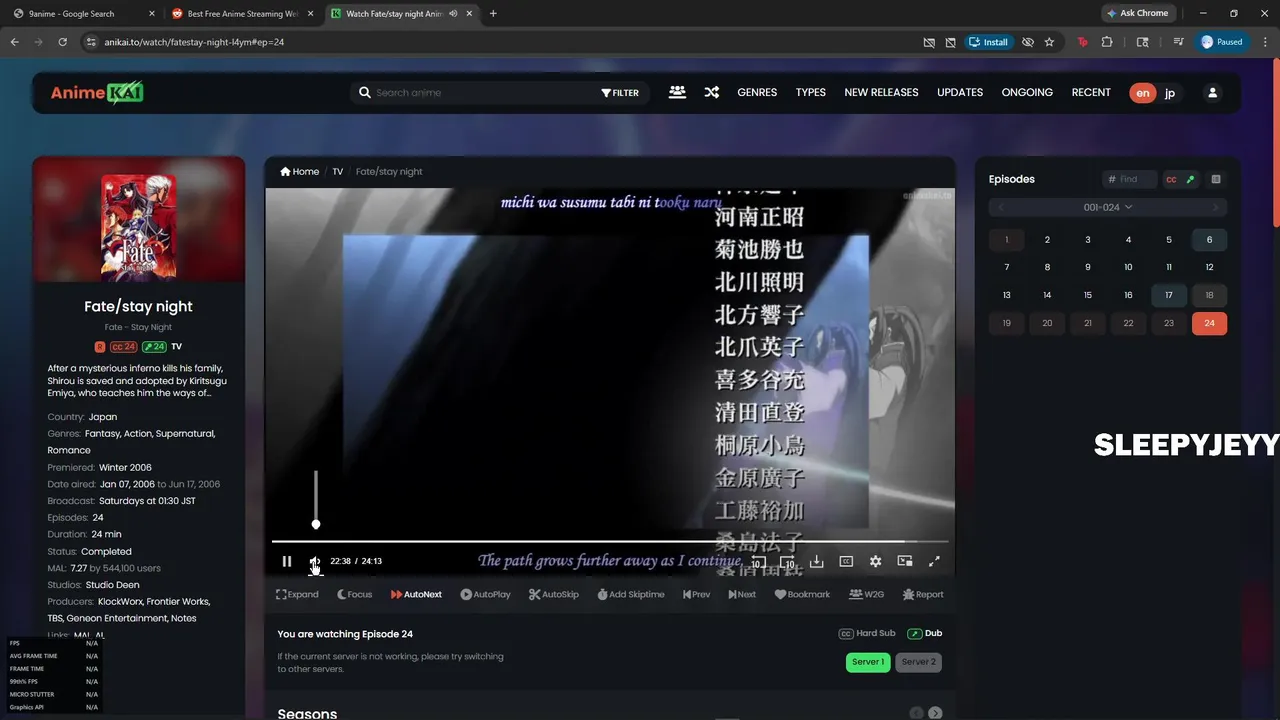Go to NEW RELEASES
1280x720 pixels.
881,92
